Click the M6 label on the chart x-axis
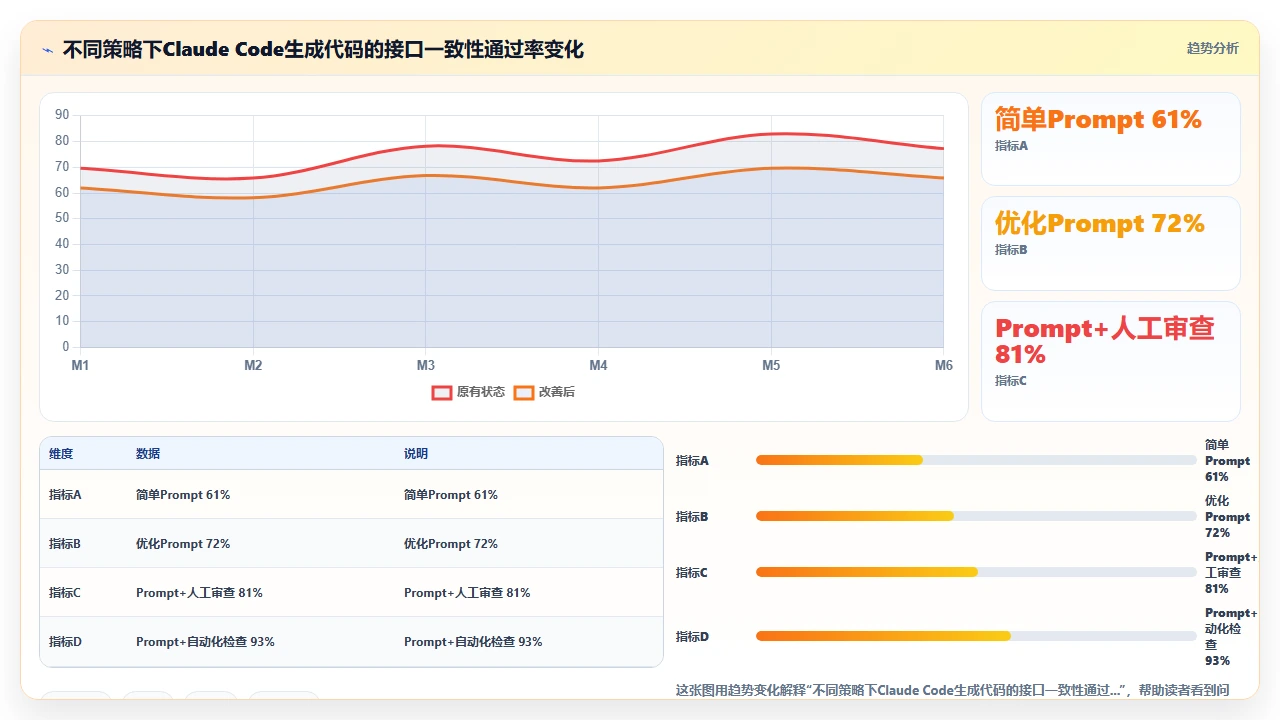Screen dimensions: 1280x720 point(944,366)
